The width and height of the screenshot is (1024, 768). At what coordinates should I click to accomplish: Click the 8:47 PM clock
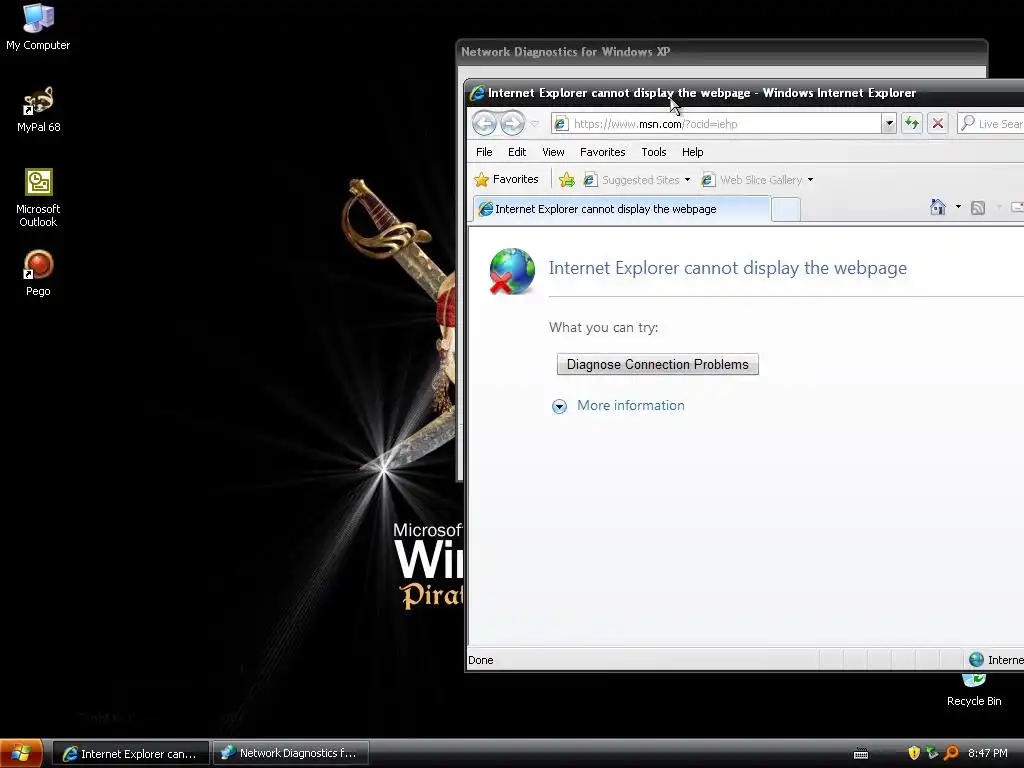tap(987, 754)
